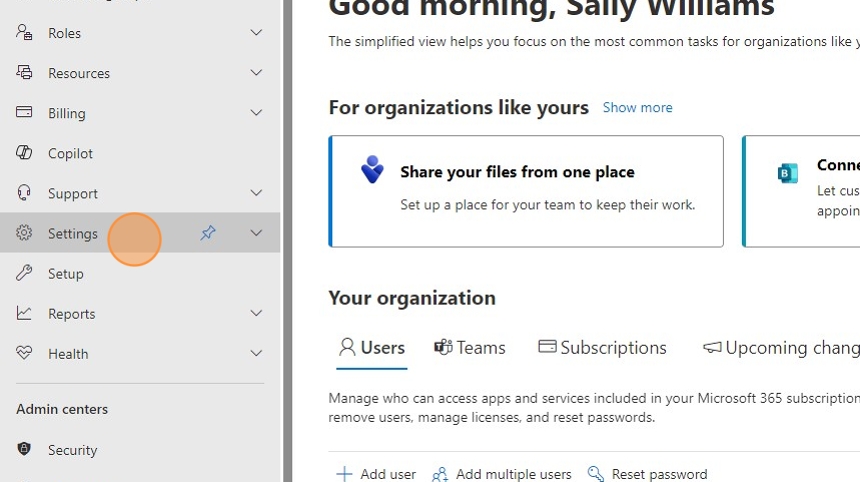Open the Roles navigation item
Image resolution: width=860 pixels, height=482 pixels.
[140, 32]
